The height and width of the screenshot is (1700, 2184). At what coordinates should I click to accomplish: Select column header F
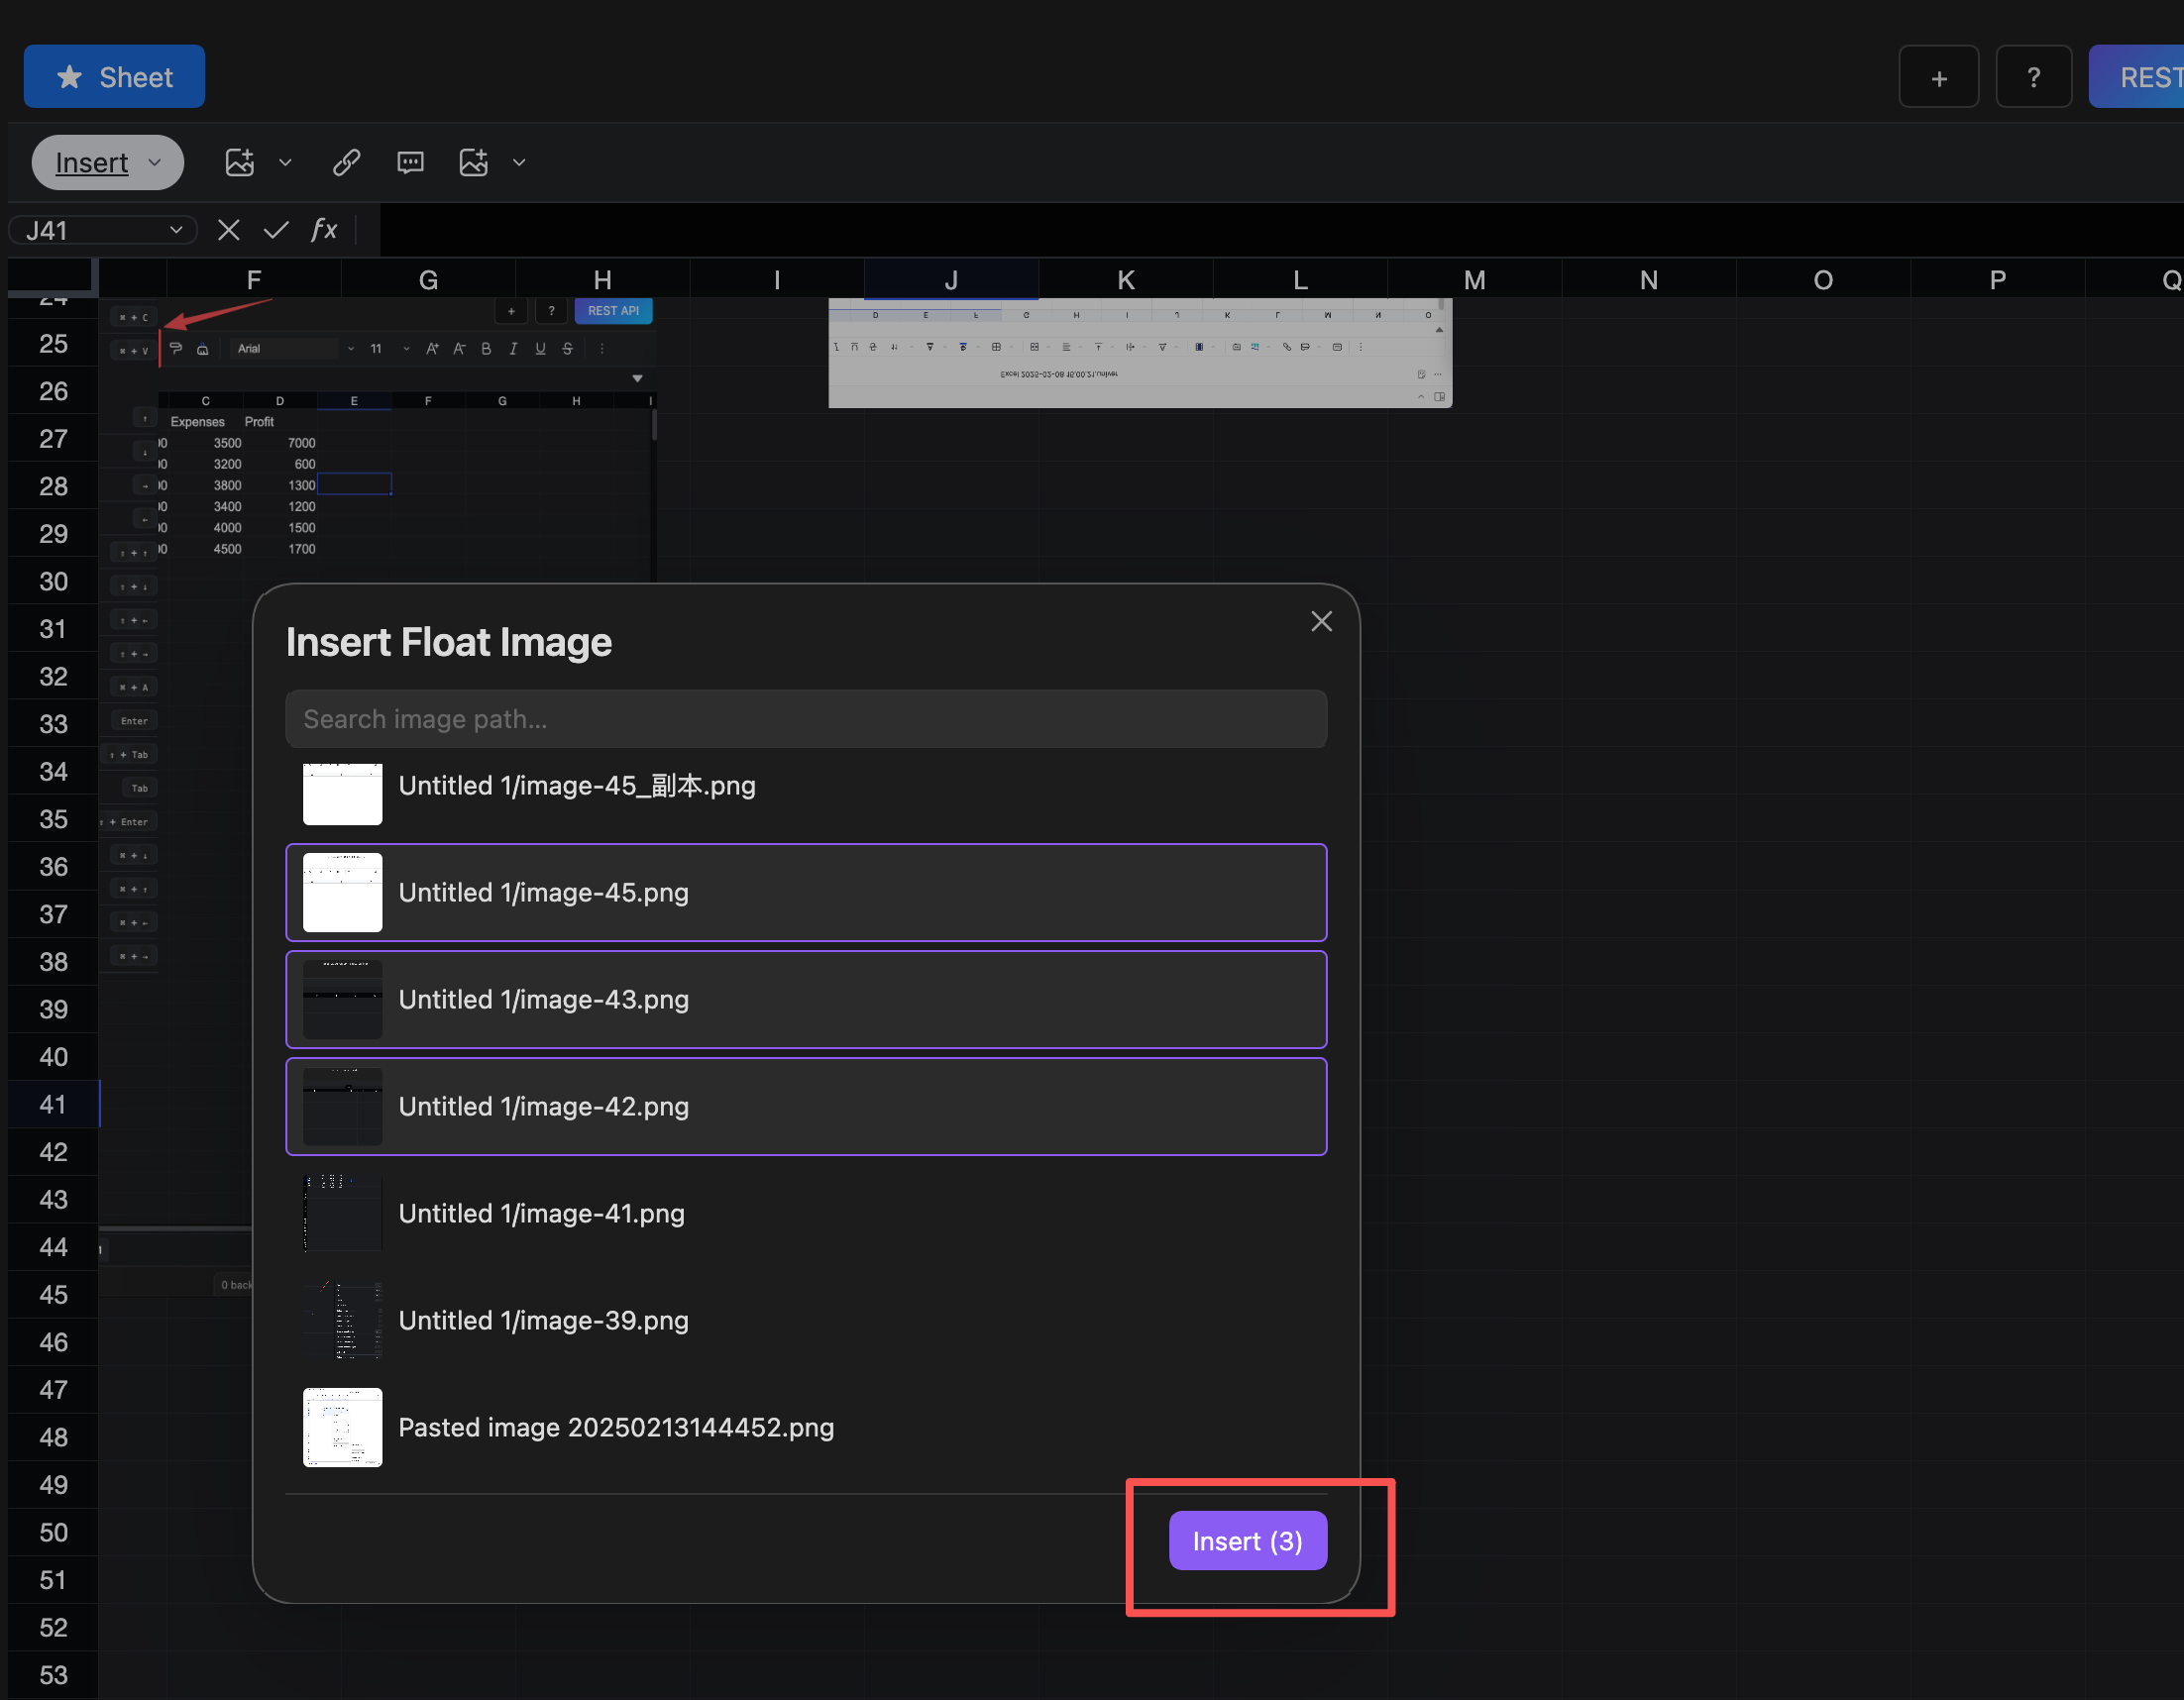coord(254,280)
